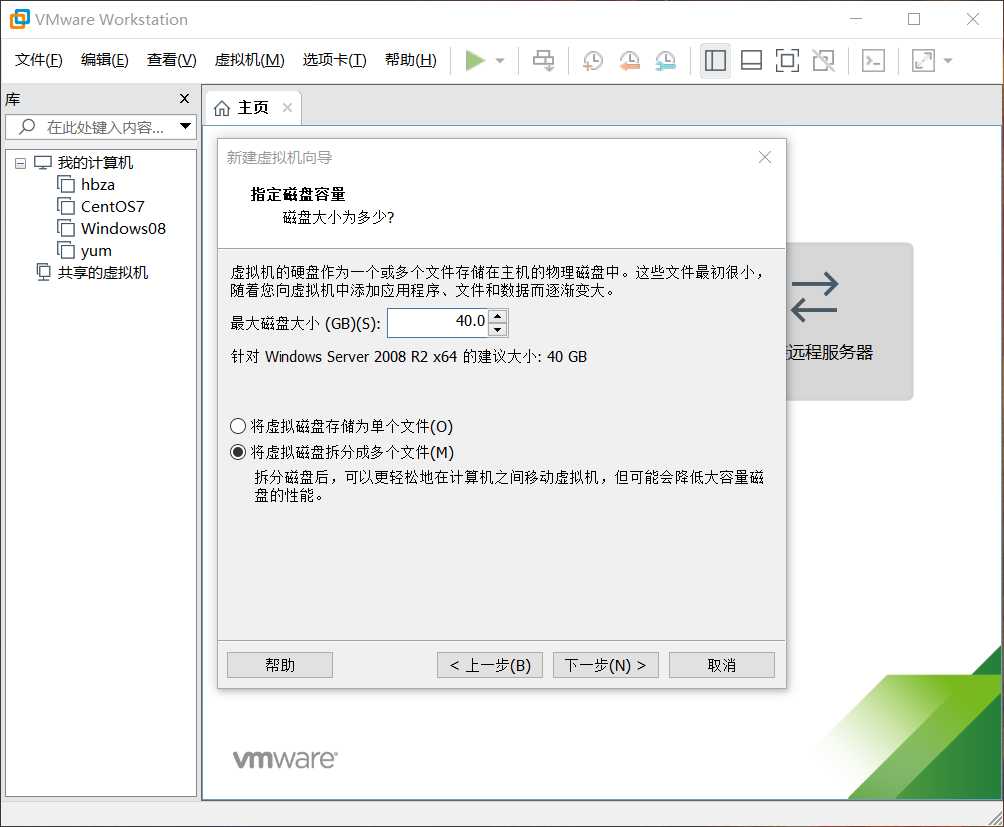Close the 新建虚拟机向导 dialog
Viewport: 1004px width, 827px height.
tap(765, 157)
